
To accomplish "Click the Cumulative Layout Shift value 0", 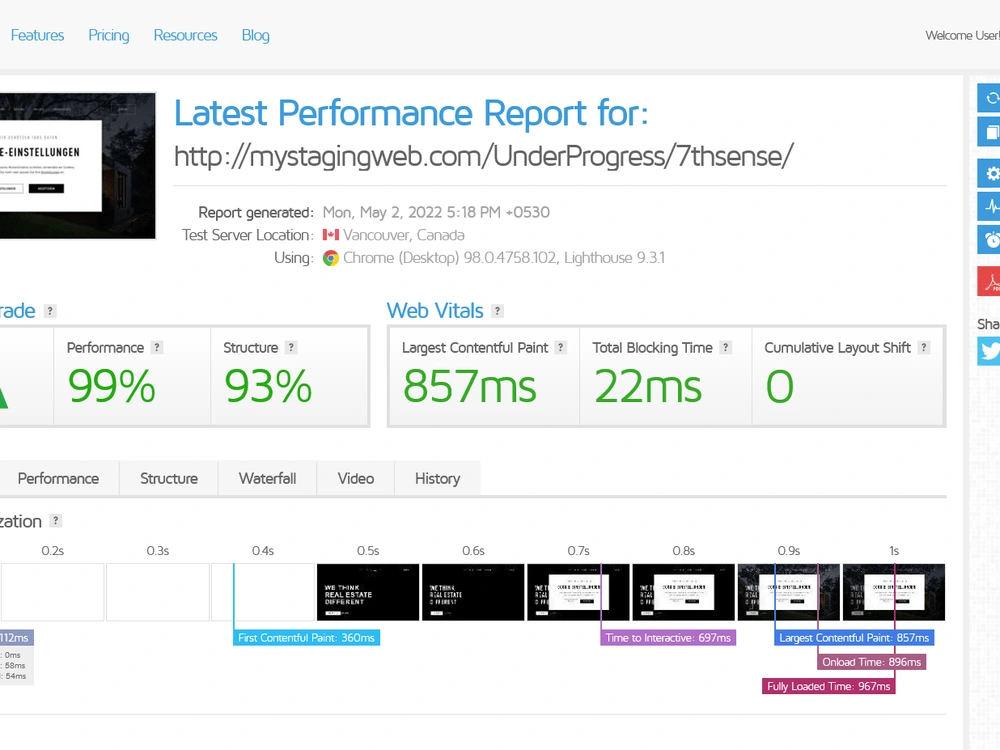I will pos(780,386).
